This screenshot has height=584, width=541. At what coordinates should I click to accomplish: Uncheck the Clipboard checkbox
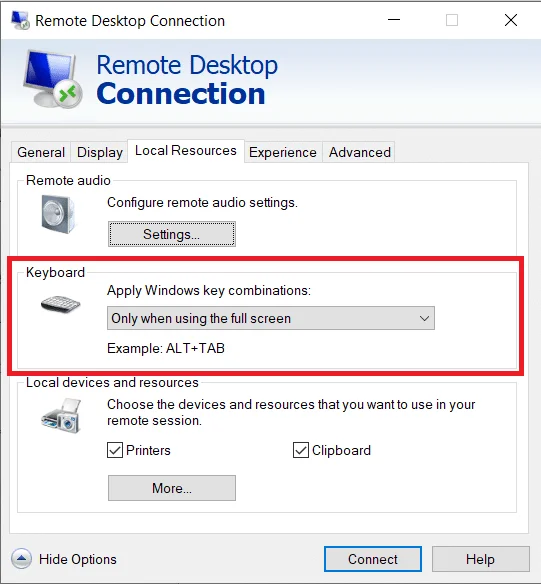pos(300,450)
